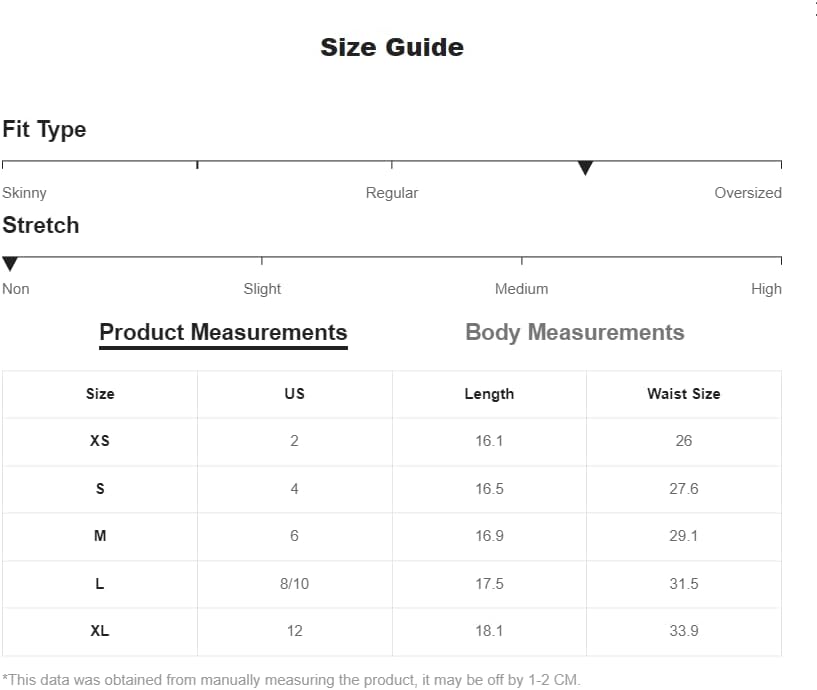Select the L size row label

point(100,584)
